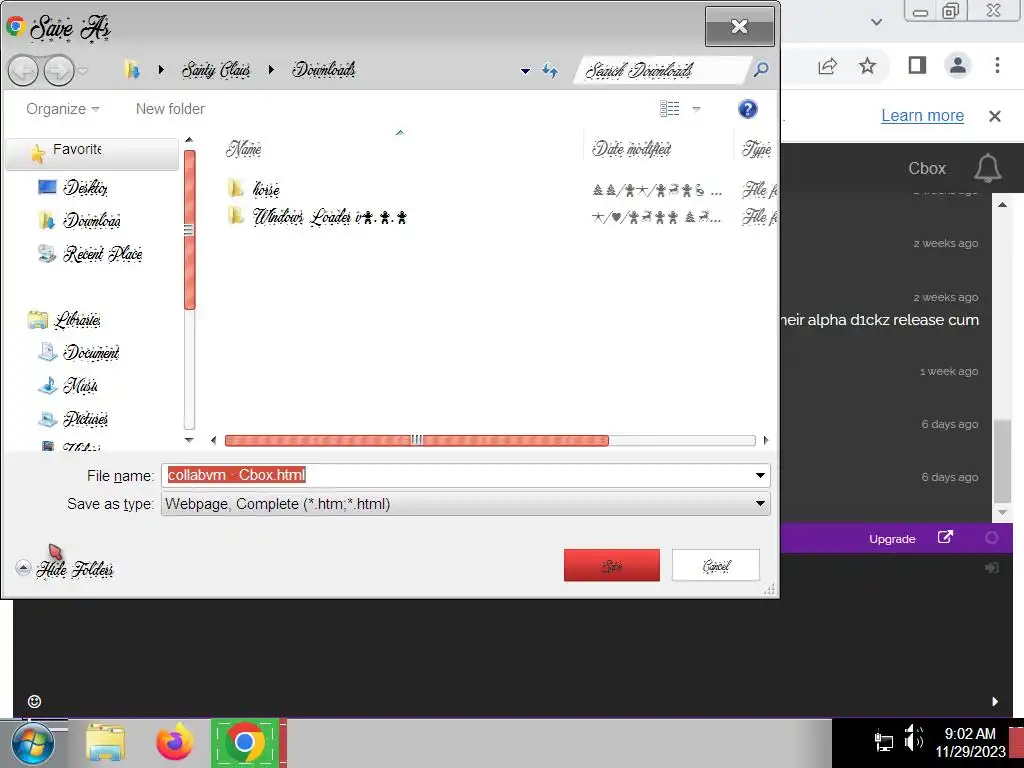Click the blue Help icon

coord(748,109)
